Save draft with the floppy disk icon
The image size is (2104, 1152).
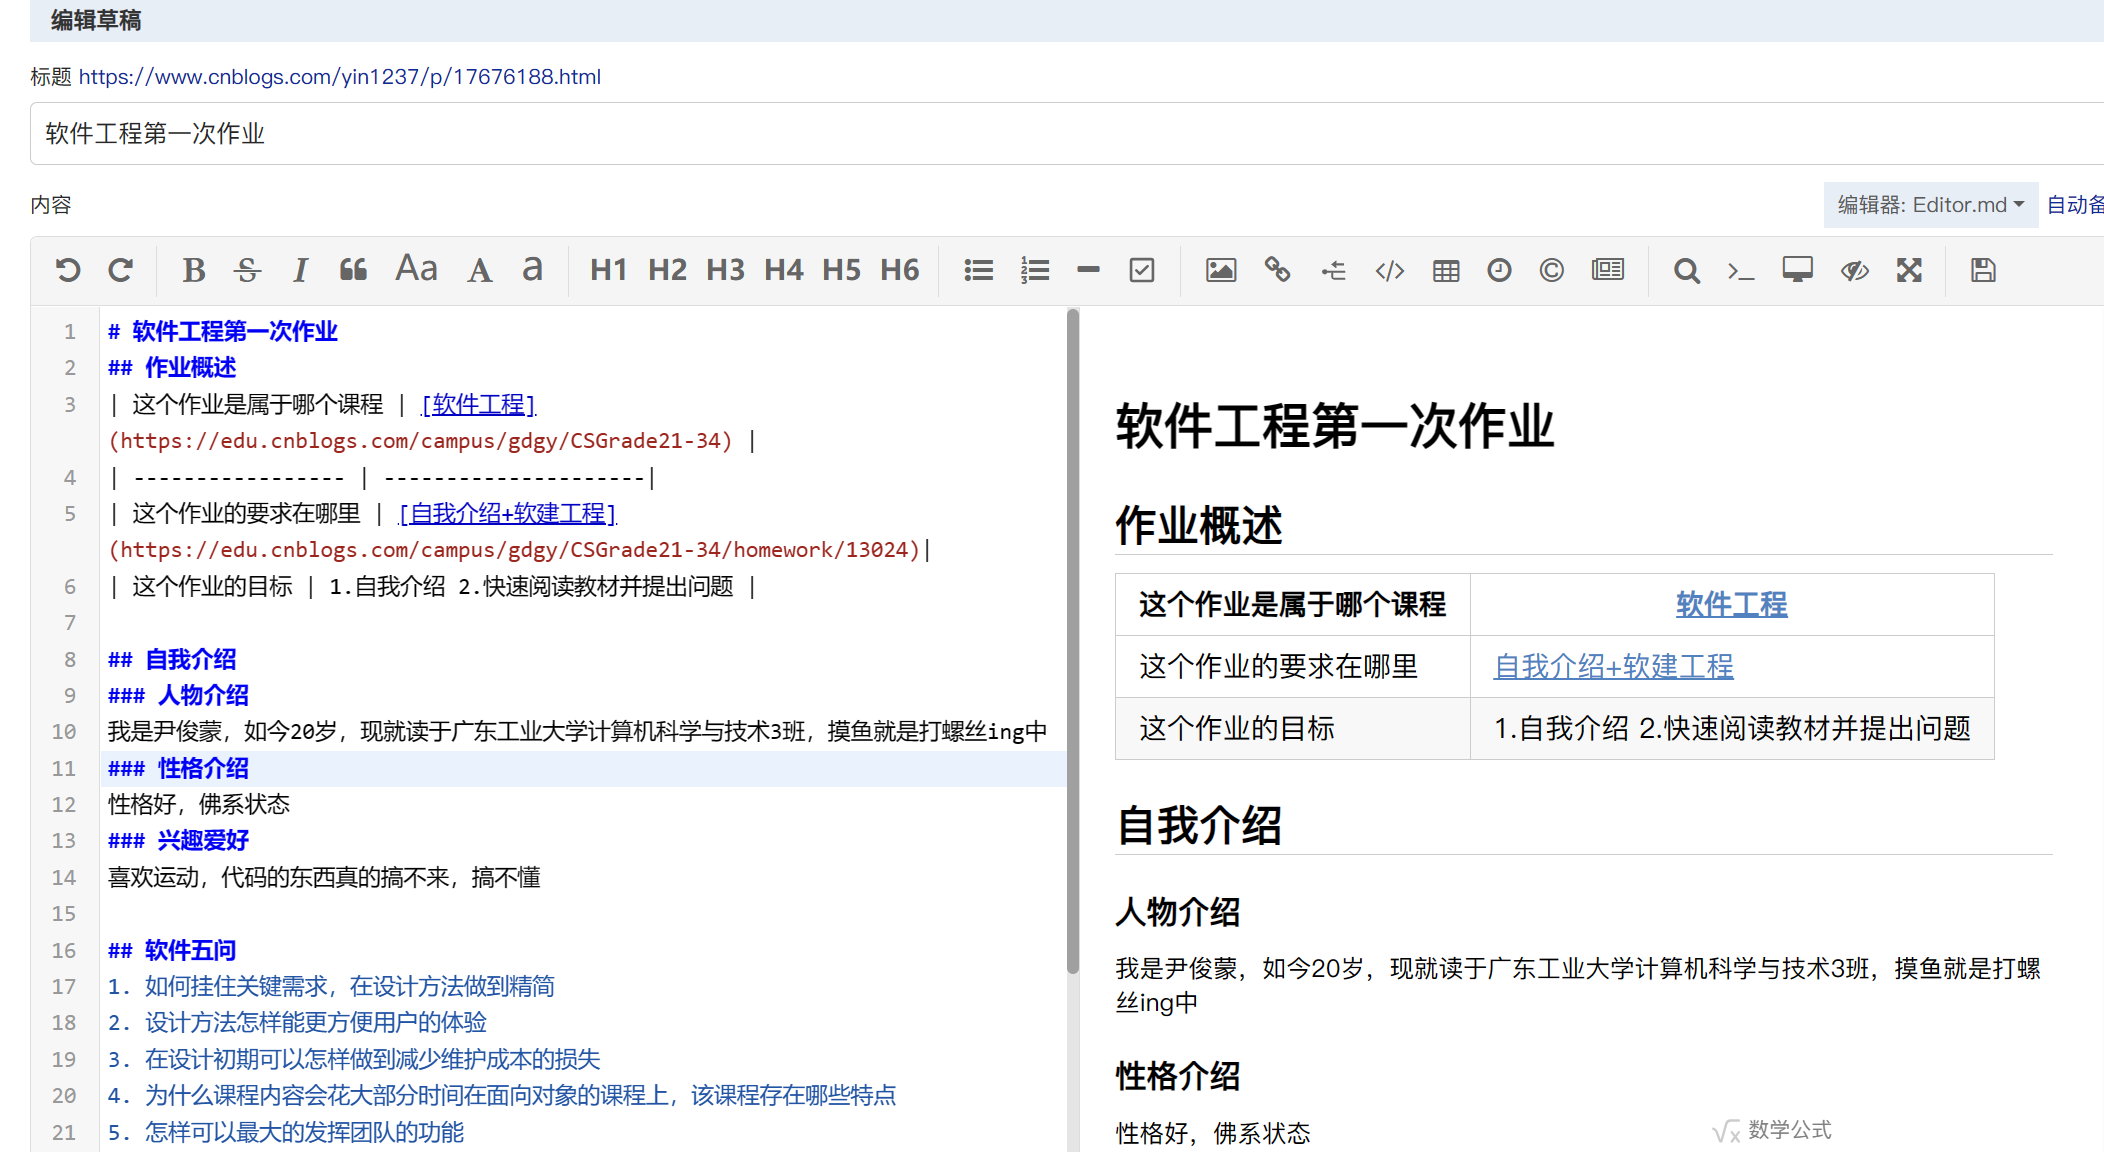point(1983,270)
